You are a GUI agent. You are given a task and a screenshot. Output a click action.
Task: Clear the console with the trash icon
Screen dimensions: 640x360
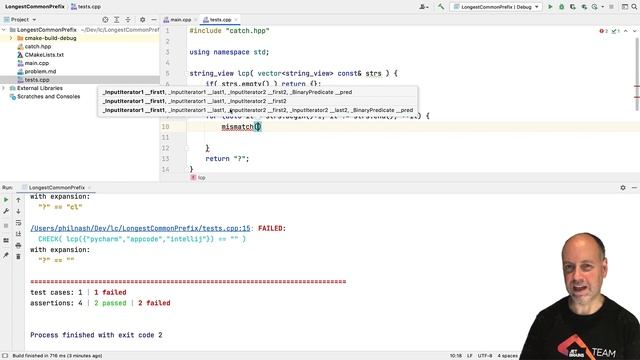pyautogui.click(x=18, y=257)
